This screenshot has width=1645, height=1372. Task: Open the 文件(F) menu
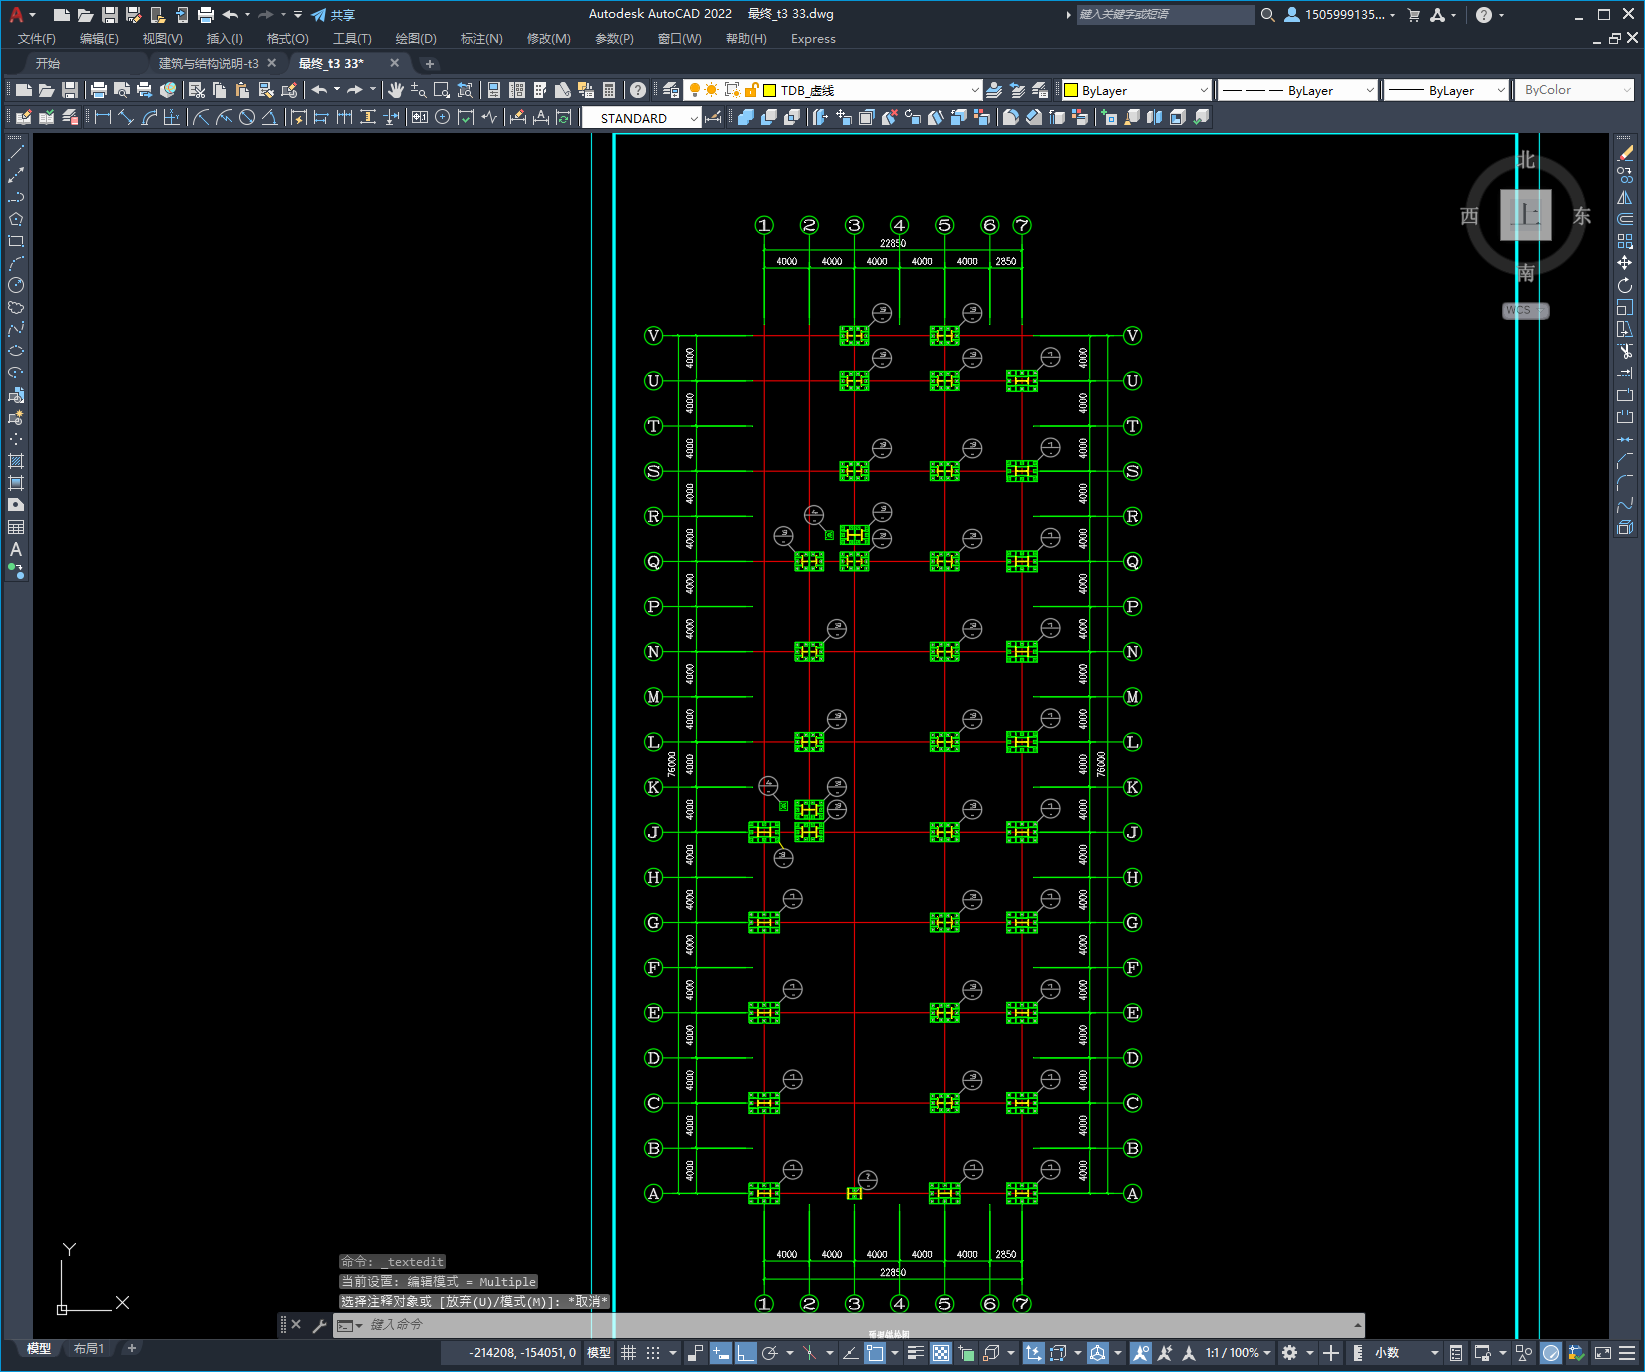point(37,39)
